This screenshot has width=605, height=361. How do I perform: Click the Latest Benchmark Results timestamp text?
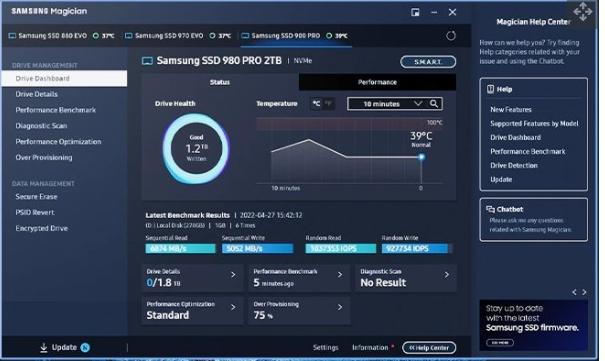[271, 215]
